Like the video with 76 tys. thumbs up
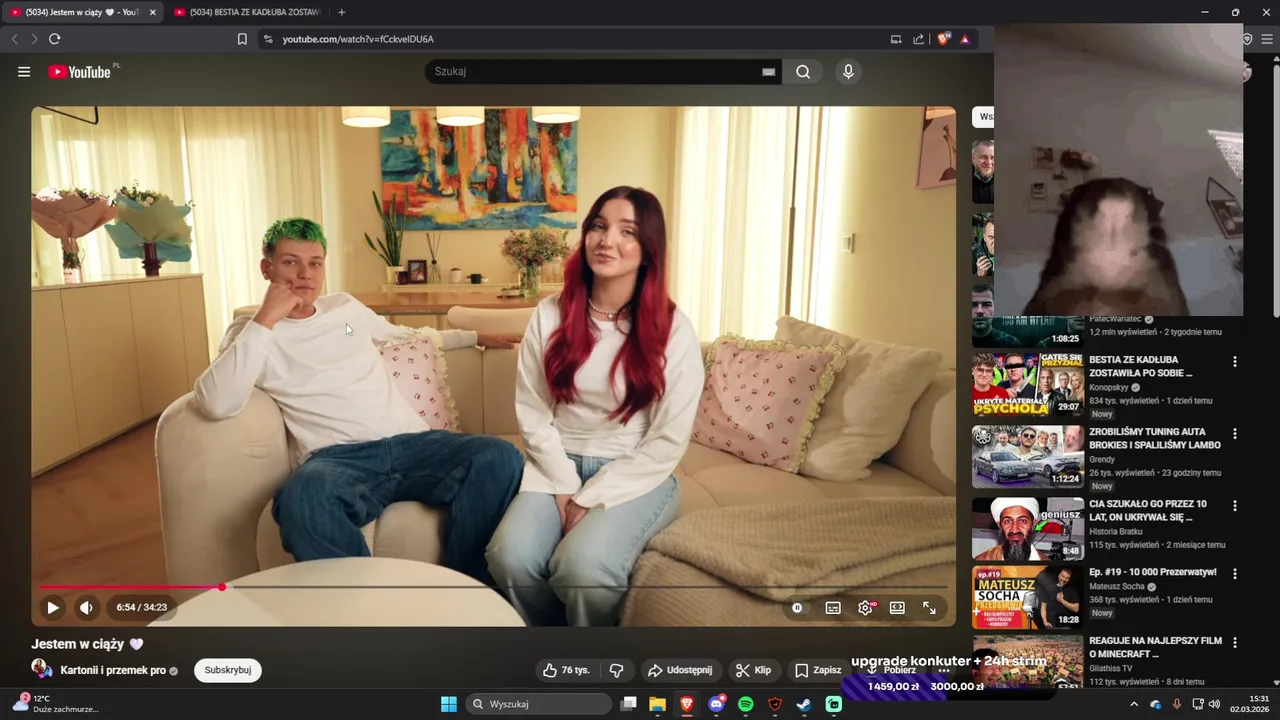The width and height of the screenshot is (1280, 720). (x=566, y=670)
